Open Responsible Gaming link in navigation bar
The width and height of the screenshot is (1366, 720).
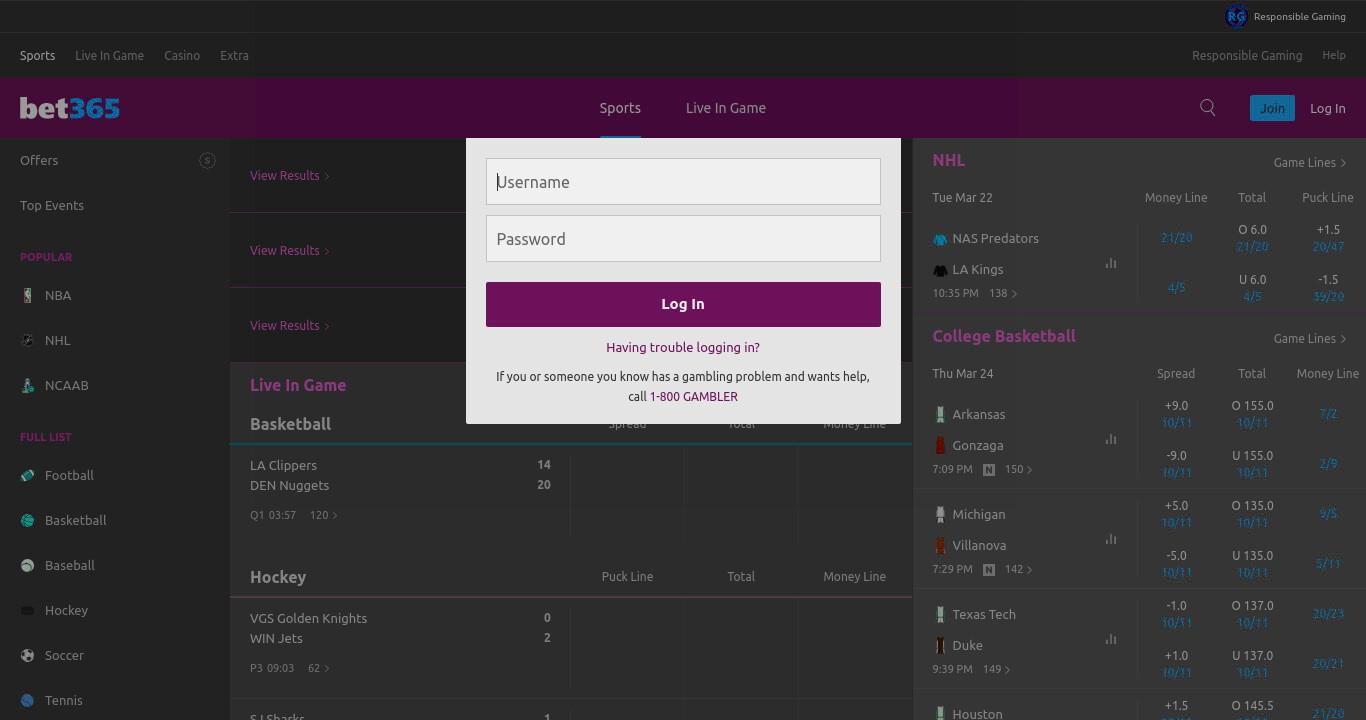(x=1247, y=55)
